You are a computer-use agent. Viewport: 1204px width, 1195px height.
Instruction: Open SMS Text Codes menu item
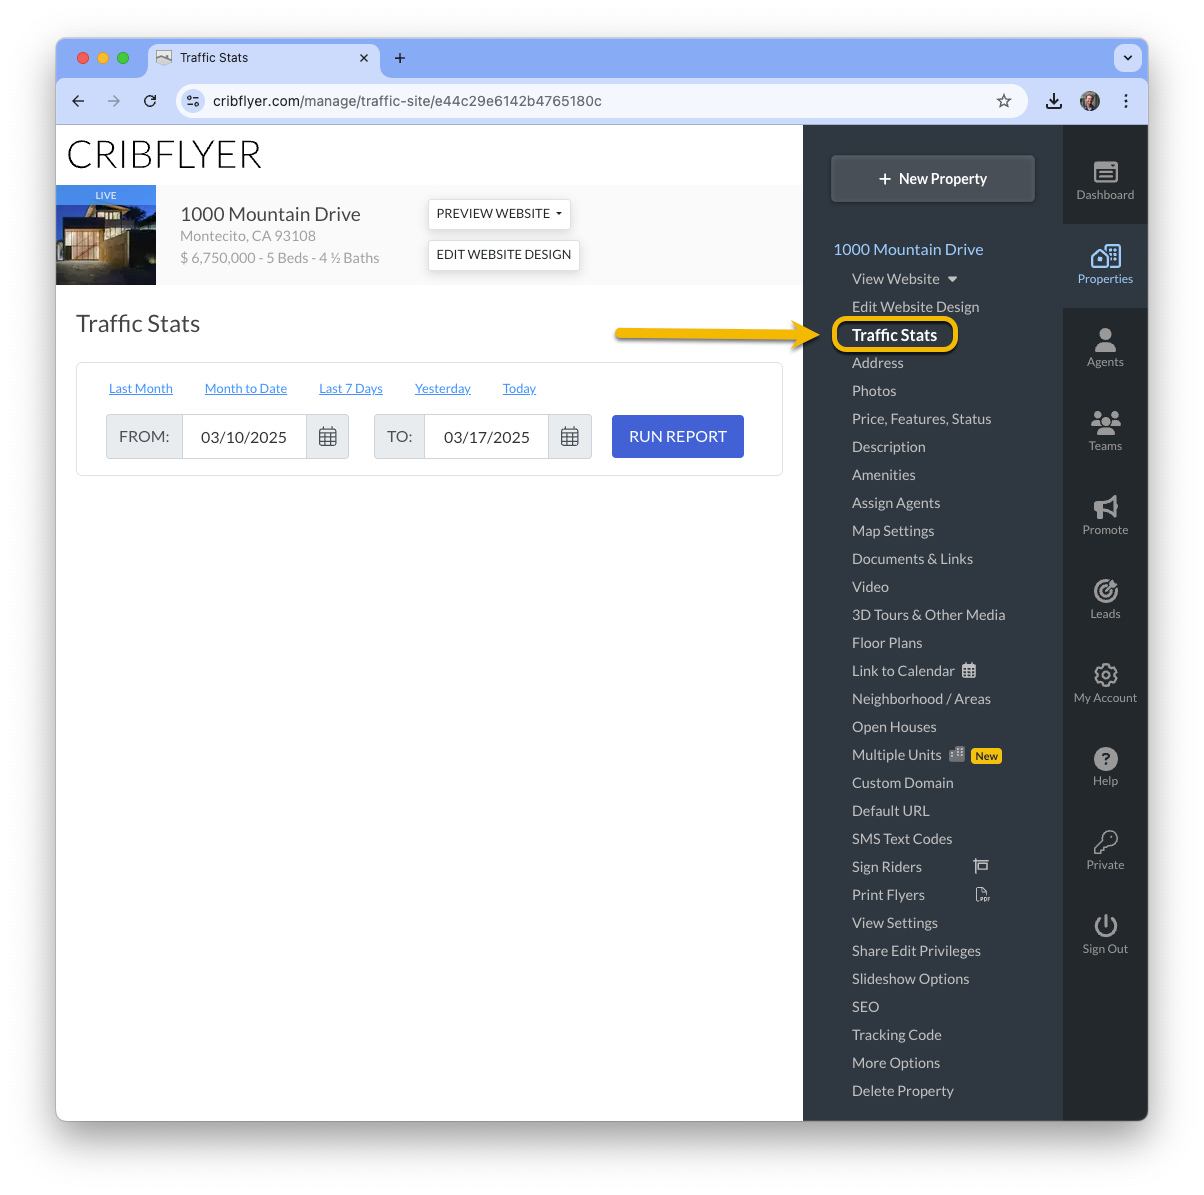pyautogui.click(x=902, y=839)
